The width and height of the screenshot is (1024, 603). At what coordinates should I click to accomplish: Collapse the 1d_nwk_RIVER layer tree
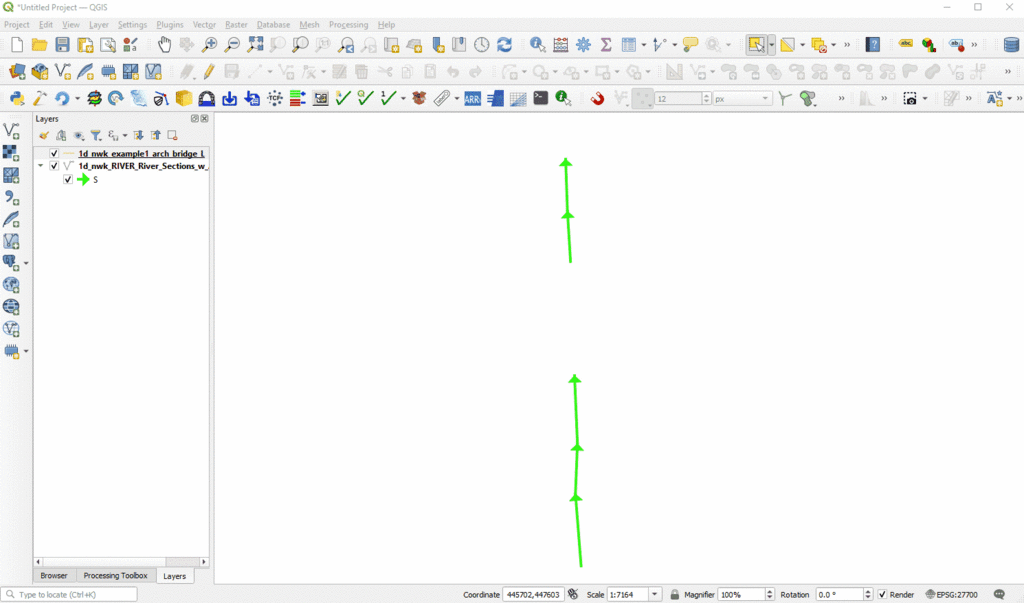pos(41,166)
